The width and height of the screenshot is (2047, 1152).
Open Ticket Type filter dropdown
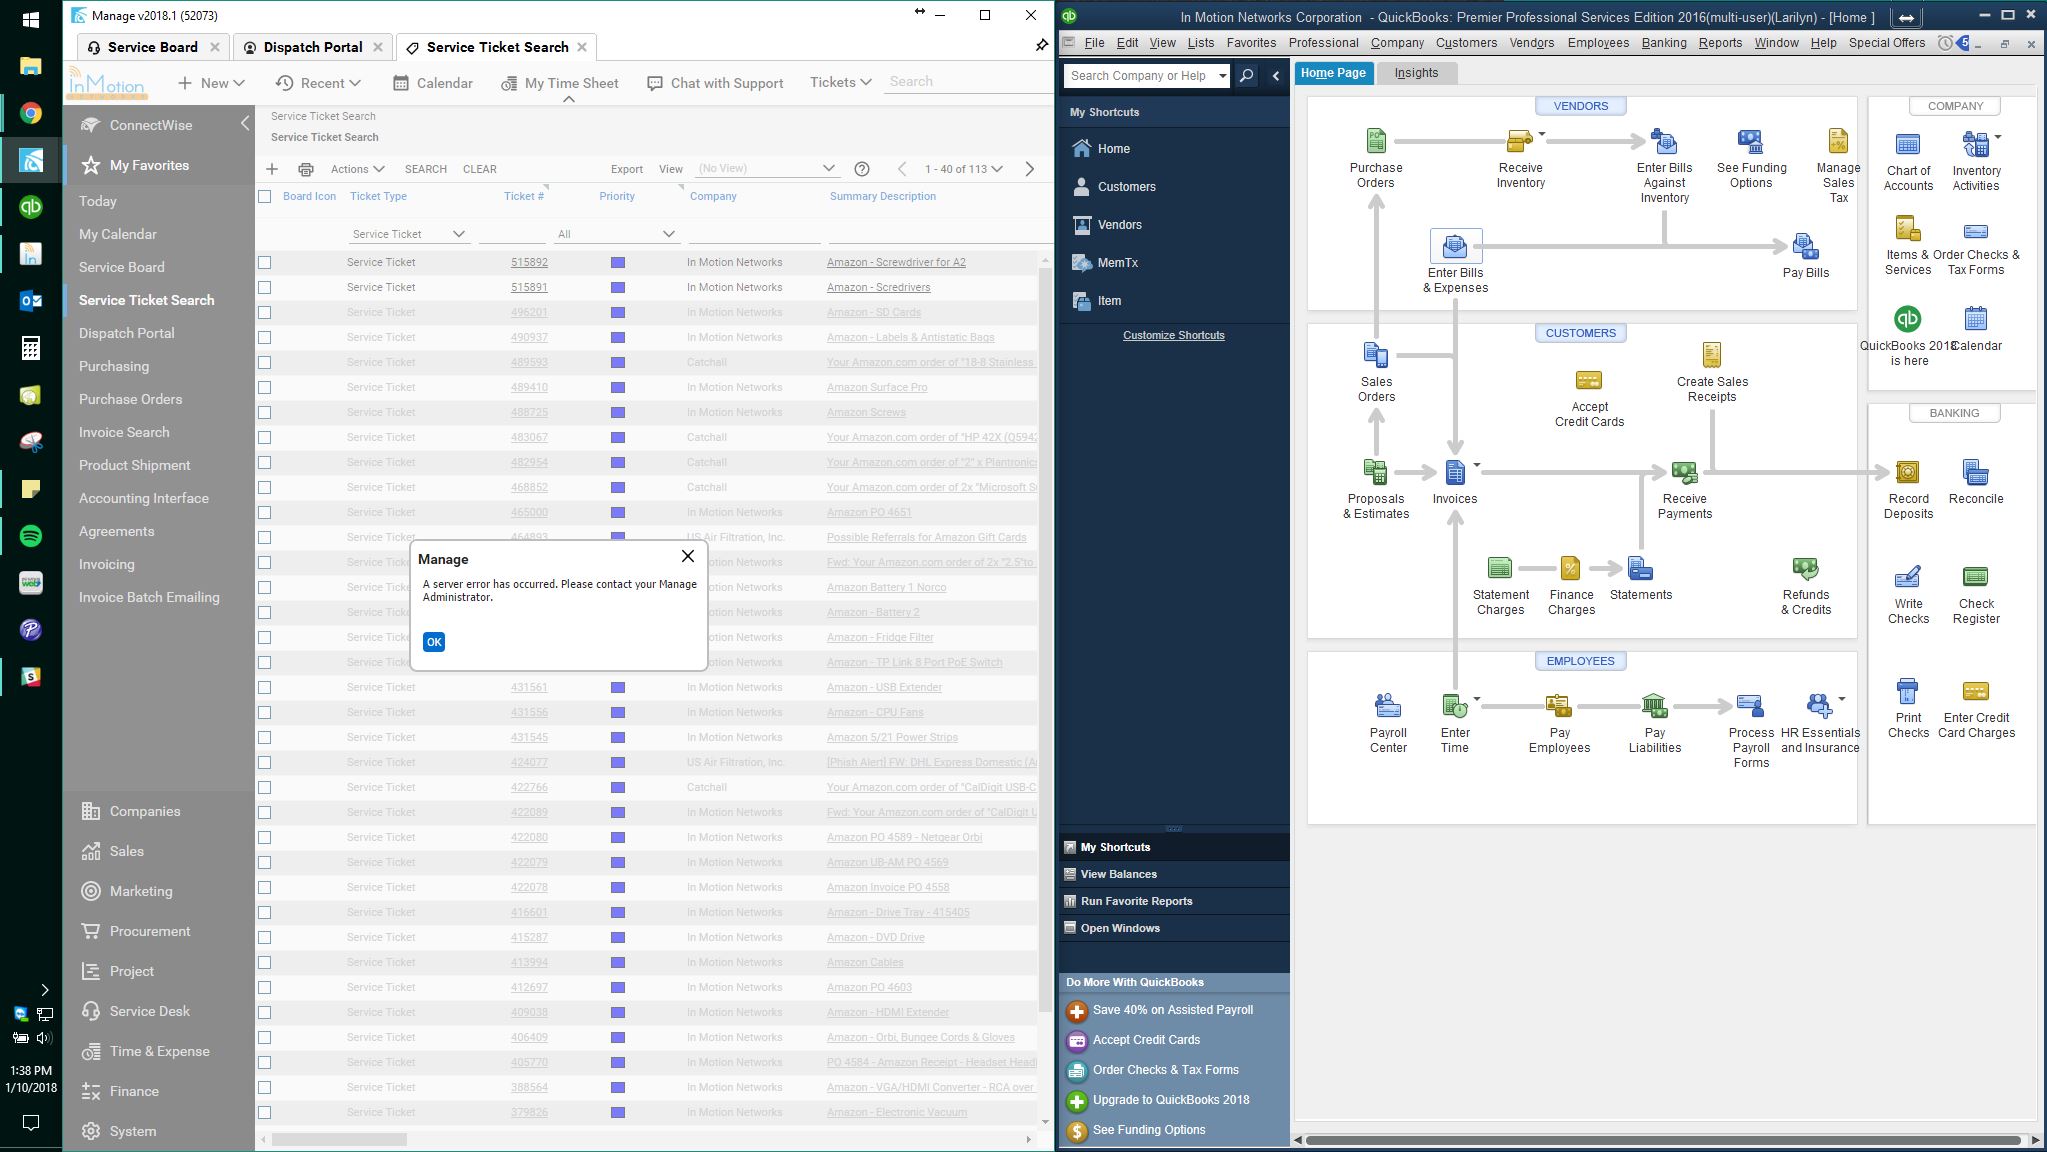coord(409,234)
